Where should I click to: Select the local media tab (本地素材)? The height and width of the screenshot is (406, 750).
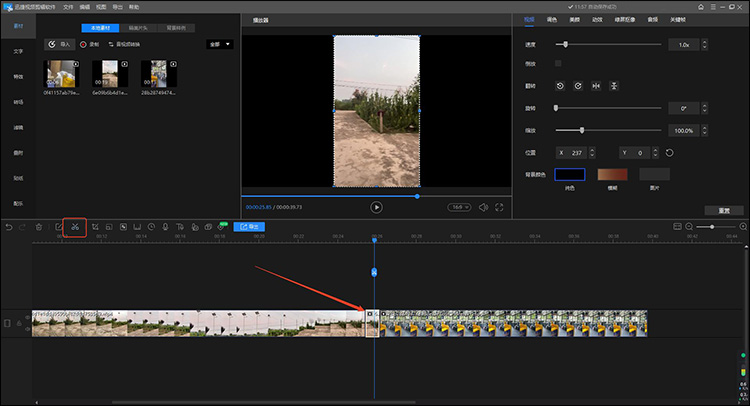[x=100, y=28]
